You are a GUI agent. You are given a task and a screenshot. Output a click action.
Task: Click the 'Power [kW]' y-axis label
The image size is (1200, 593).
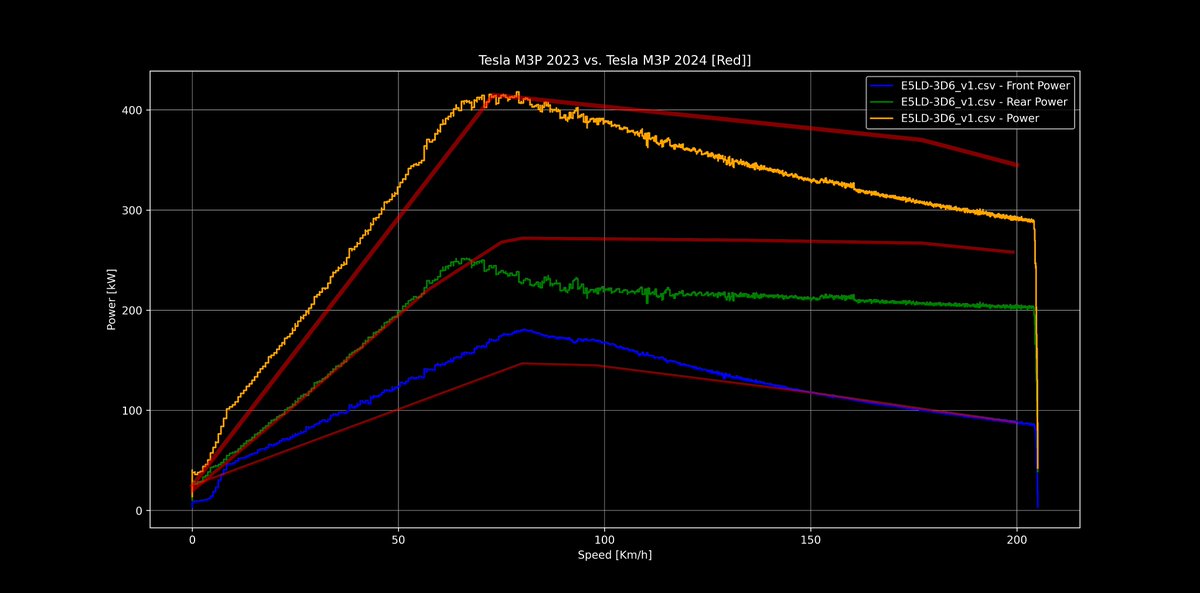pos(112,300)
